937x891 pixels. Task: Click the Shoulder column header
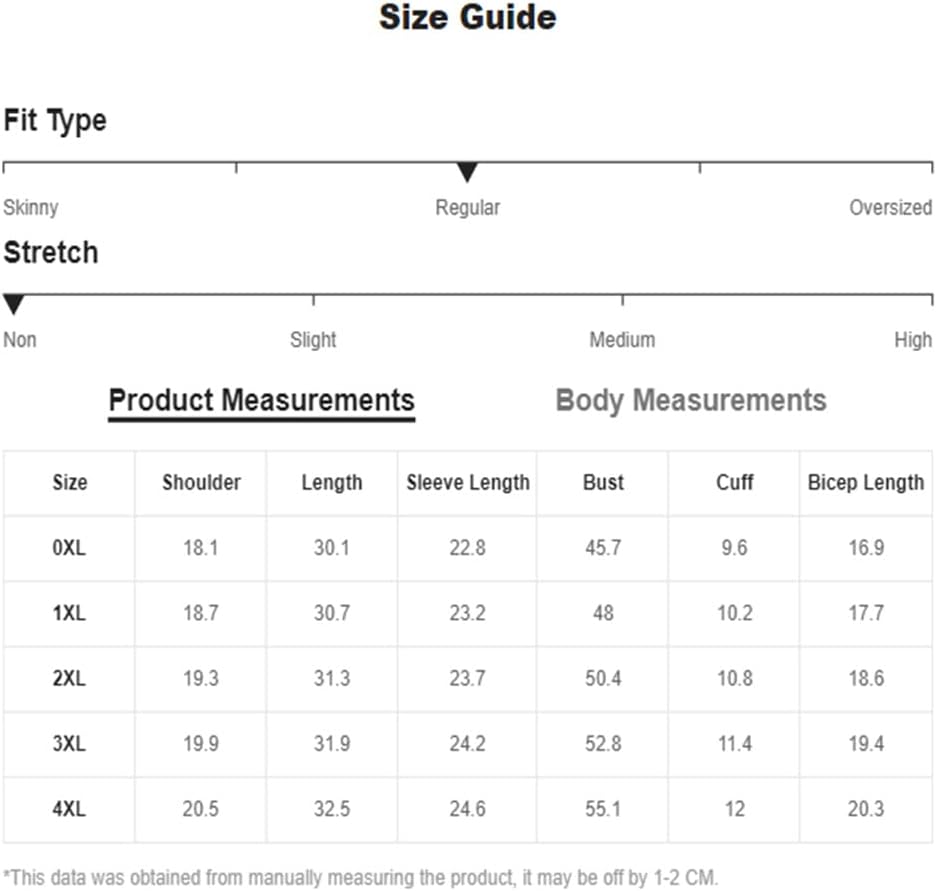(x=201, y=482)
